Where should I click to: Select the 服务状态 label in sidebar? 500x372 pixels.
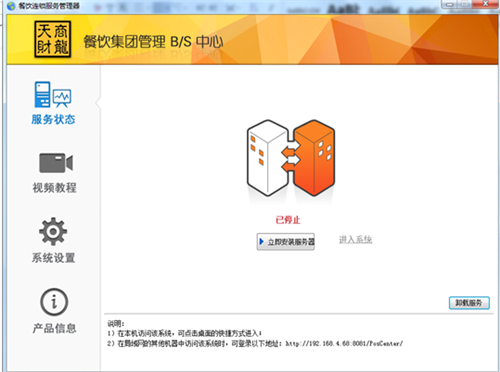click(x=53, y=119)
